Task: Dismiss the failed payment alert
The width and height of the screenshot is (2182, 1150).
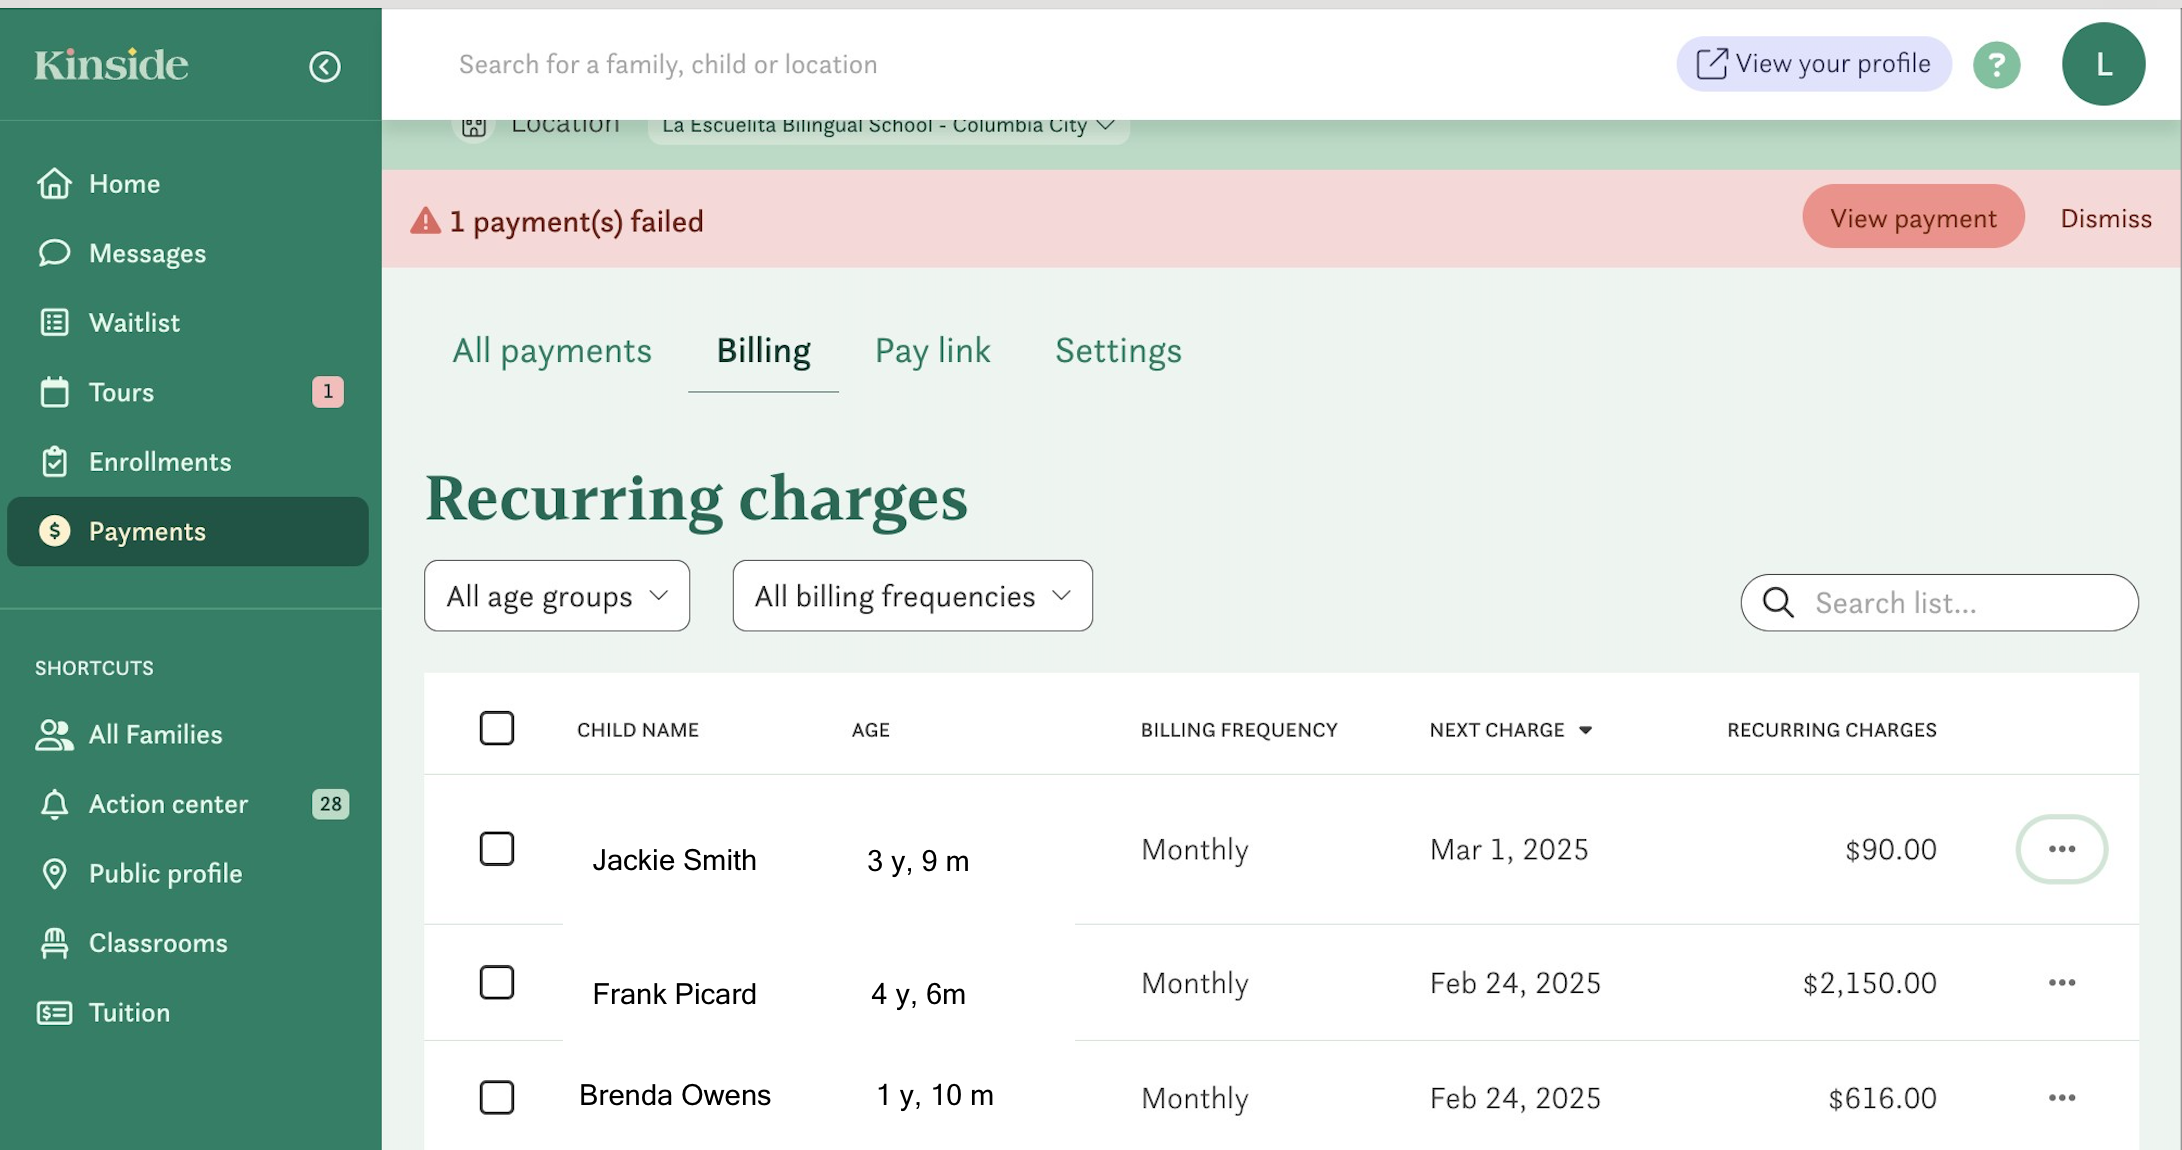Action: [2105, 218]
